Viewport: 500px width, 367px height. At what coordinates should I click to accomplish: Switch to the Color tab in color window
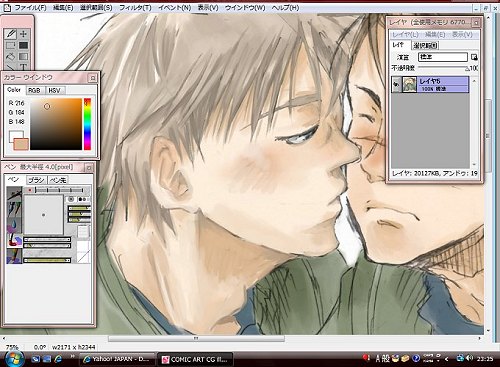pos(14,90)
